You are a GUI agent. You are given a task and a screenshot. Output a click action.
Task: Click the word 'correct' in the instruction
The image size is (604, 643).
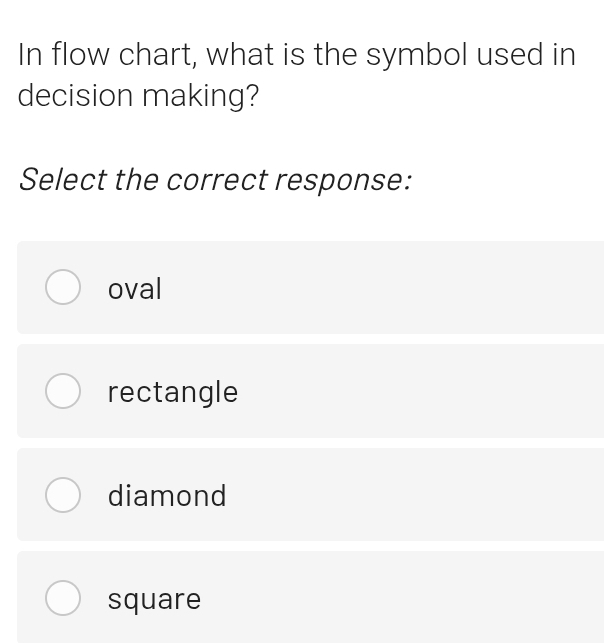[216, 180]
